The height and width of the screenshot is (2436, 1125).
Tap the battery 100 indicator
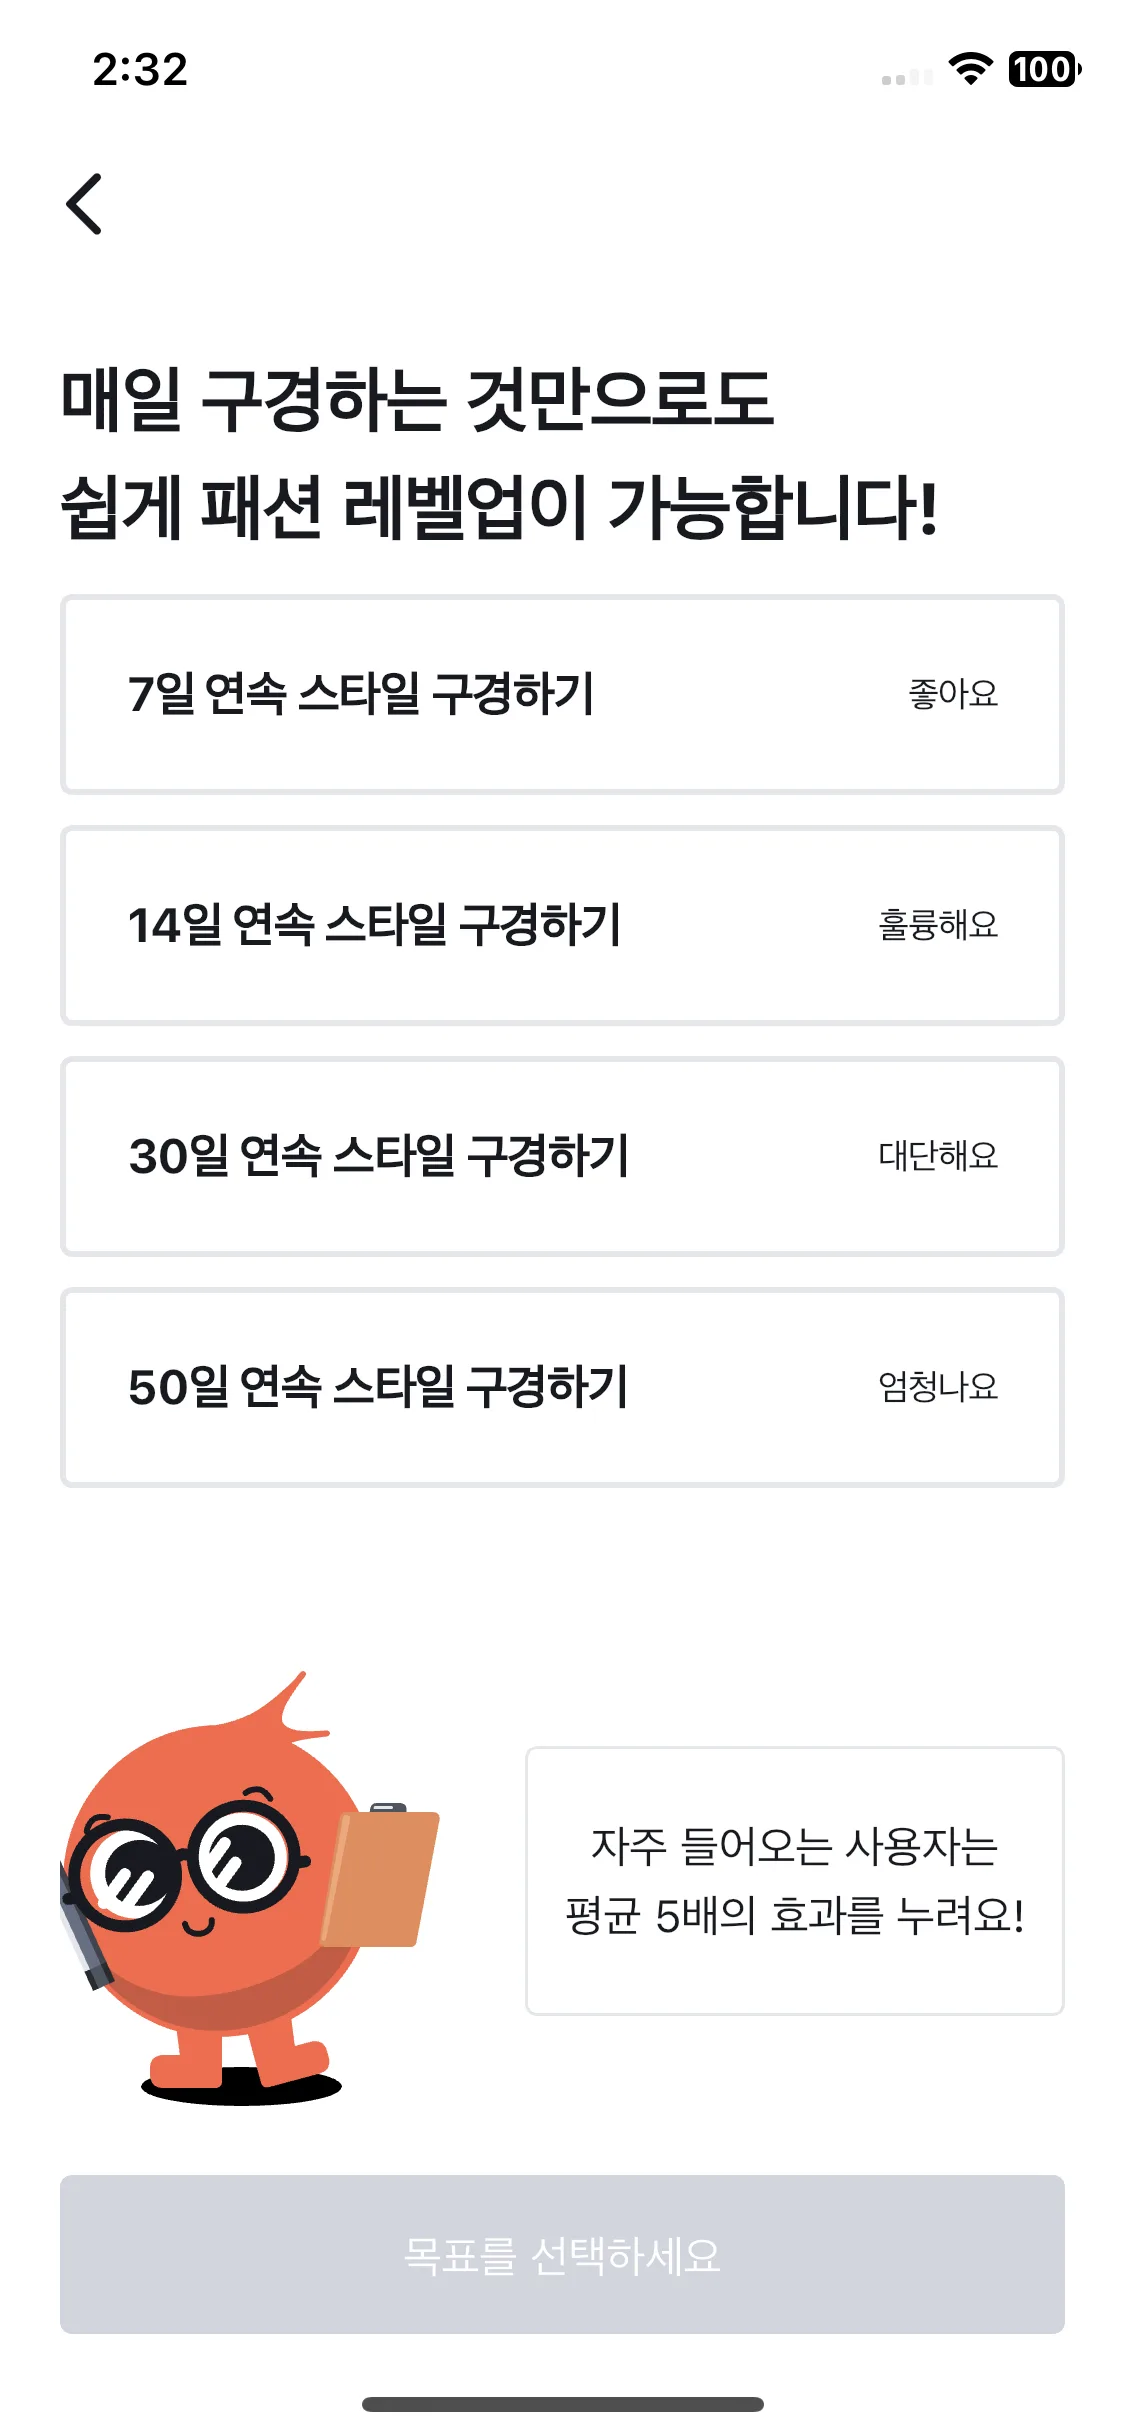1044,69
